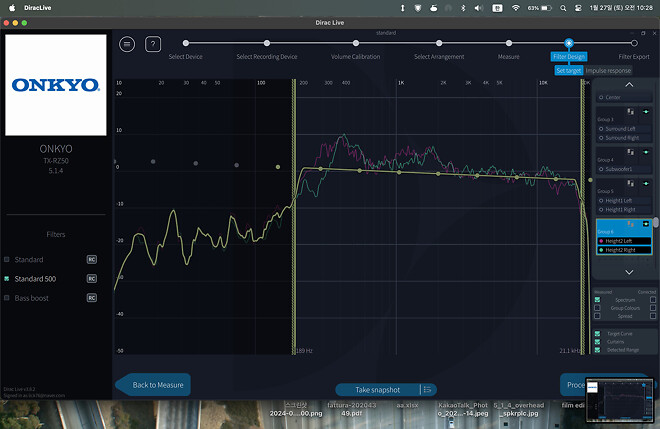Viewport: 660px width, 429px height.
Task: Click the snapshot folder icon
Action: pyautogui.click(x=426, y=389)
